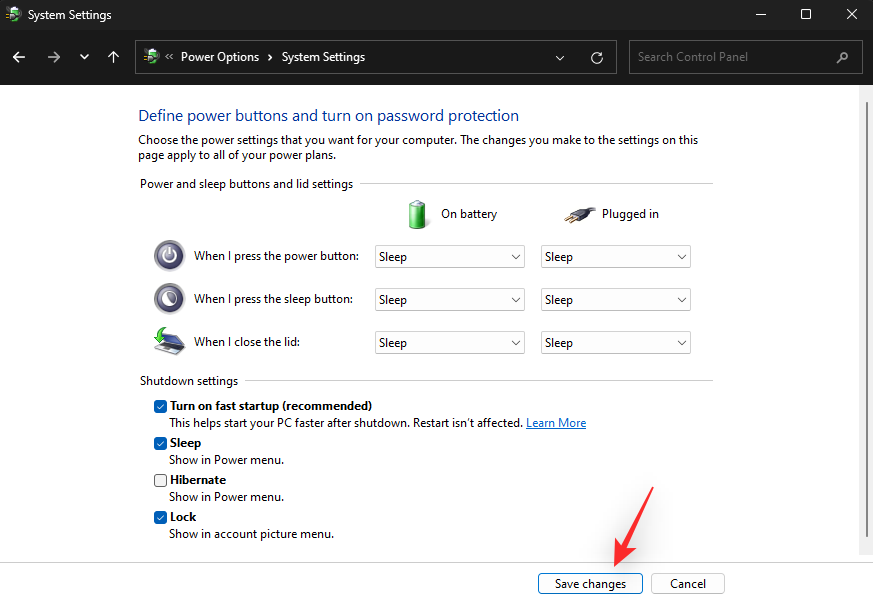Click the laptop lid close icon
The width and height of the screenshot is (873, 600).
coord(169,341)
